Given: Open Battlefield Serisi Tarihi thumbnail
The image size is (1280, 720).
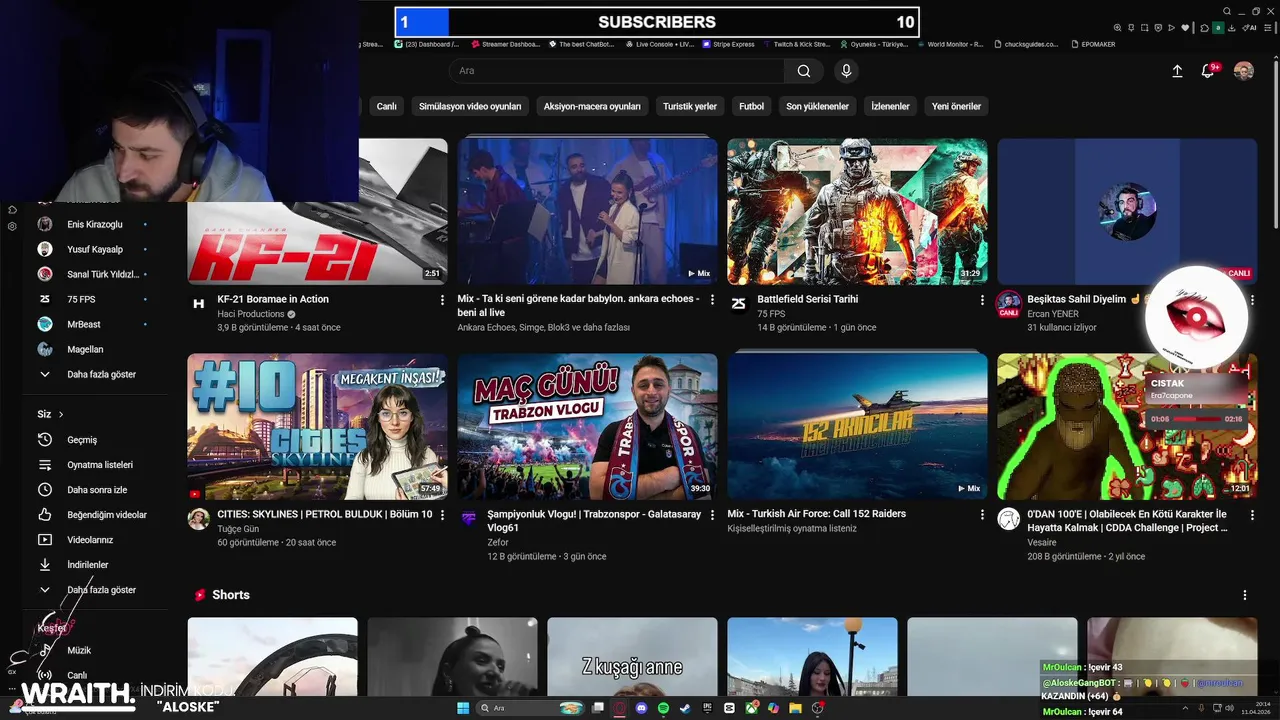Looking at the screenshot, I should pyautogui.click(x=857, y=211).
